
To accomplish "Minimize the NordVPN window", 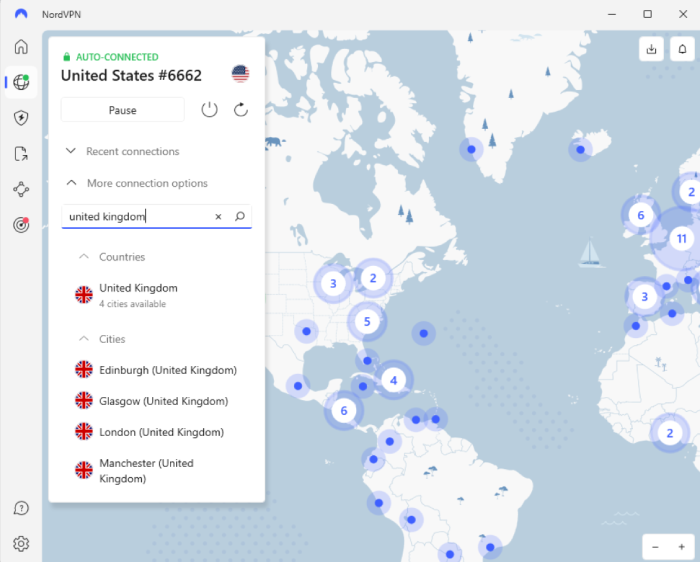I will pyautogui.click(x=612, y=14).
